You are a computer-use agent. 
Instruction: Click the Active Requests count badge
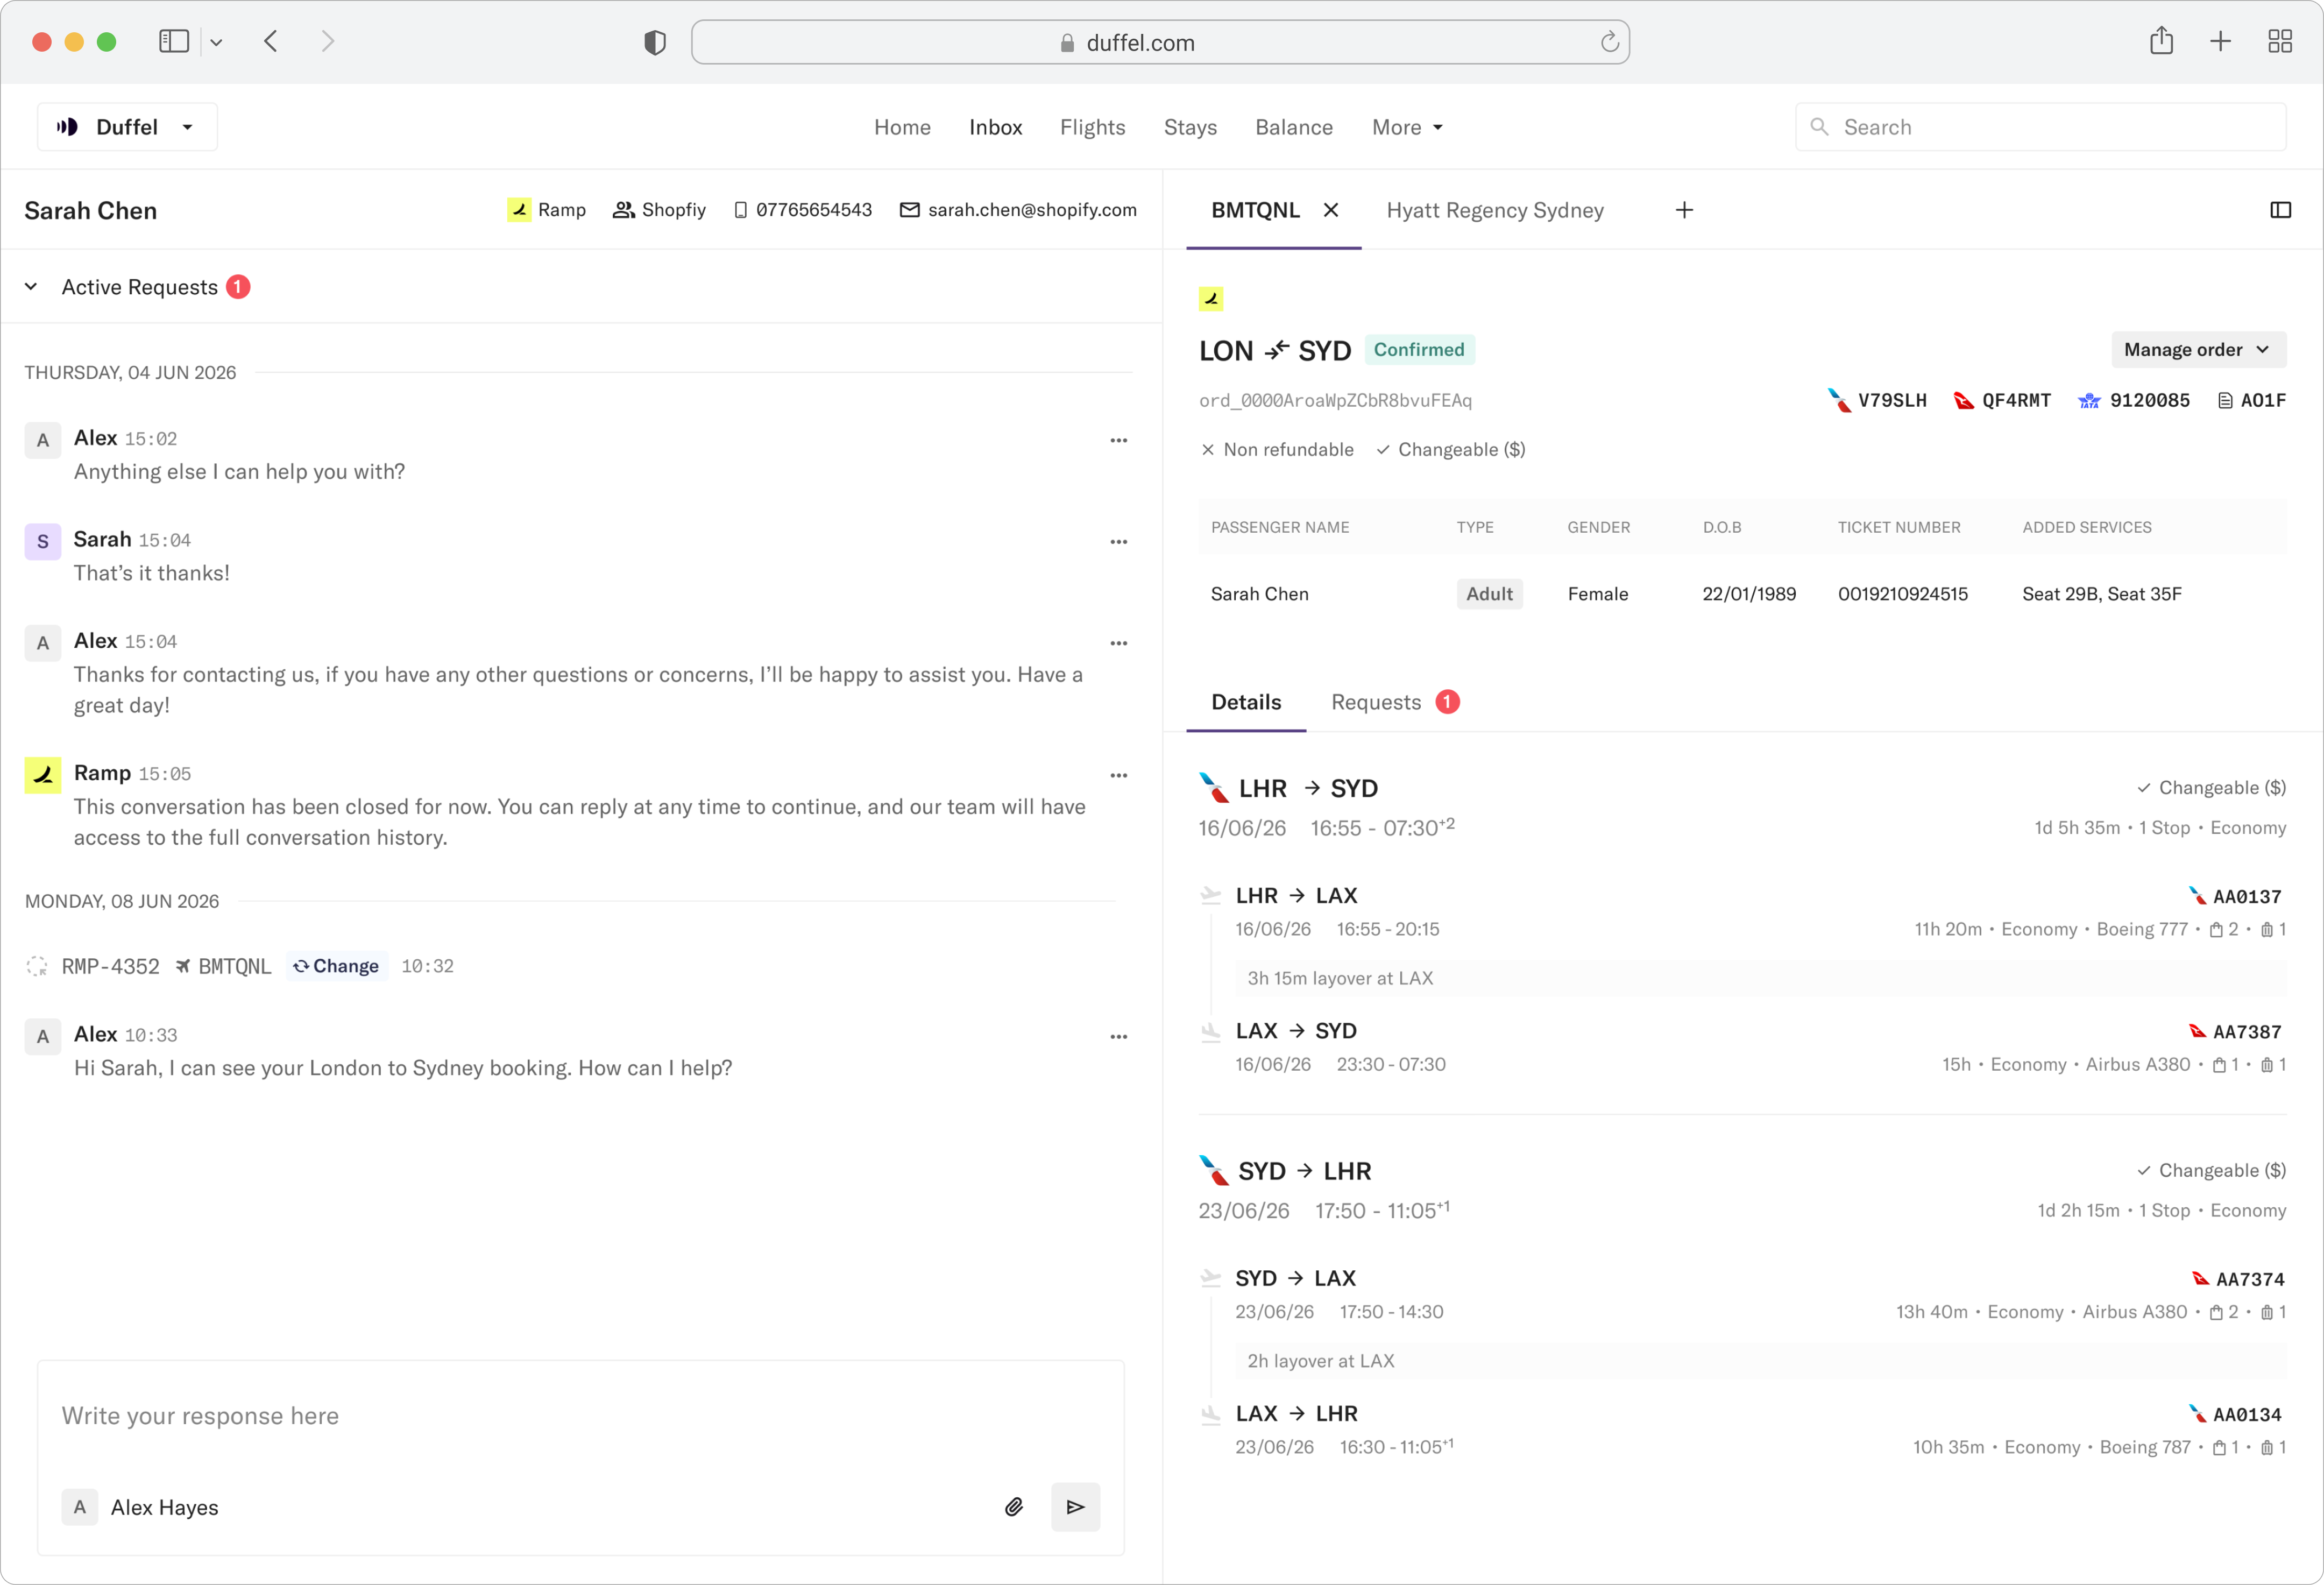[238, 287]
